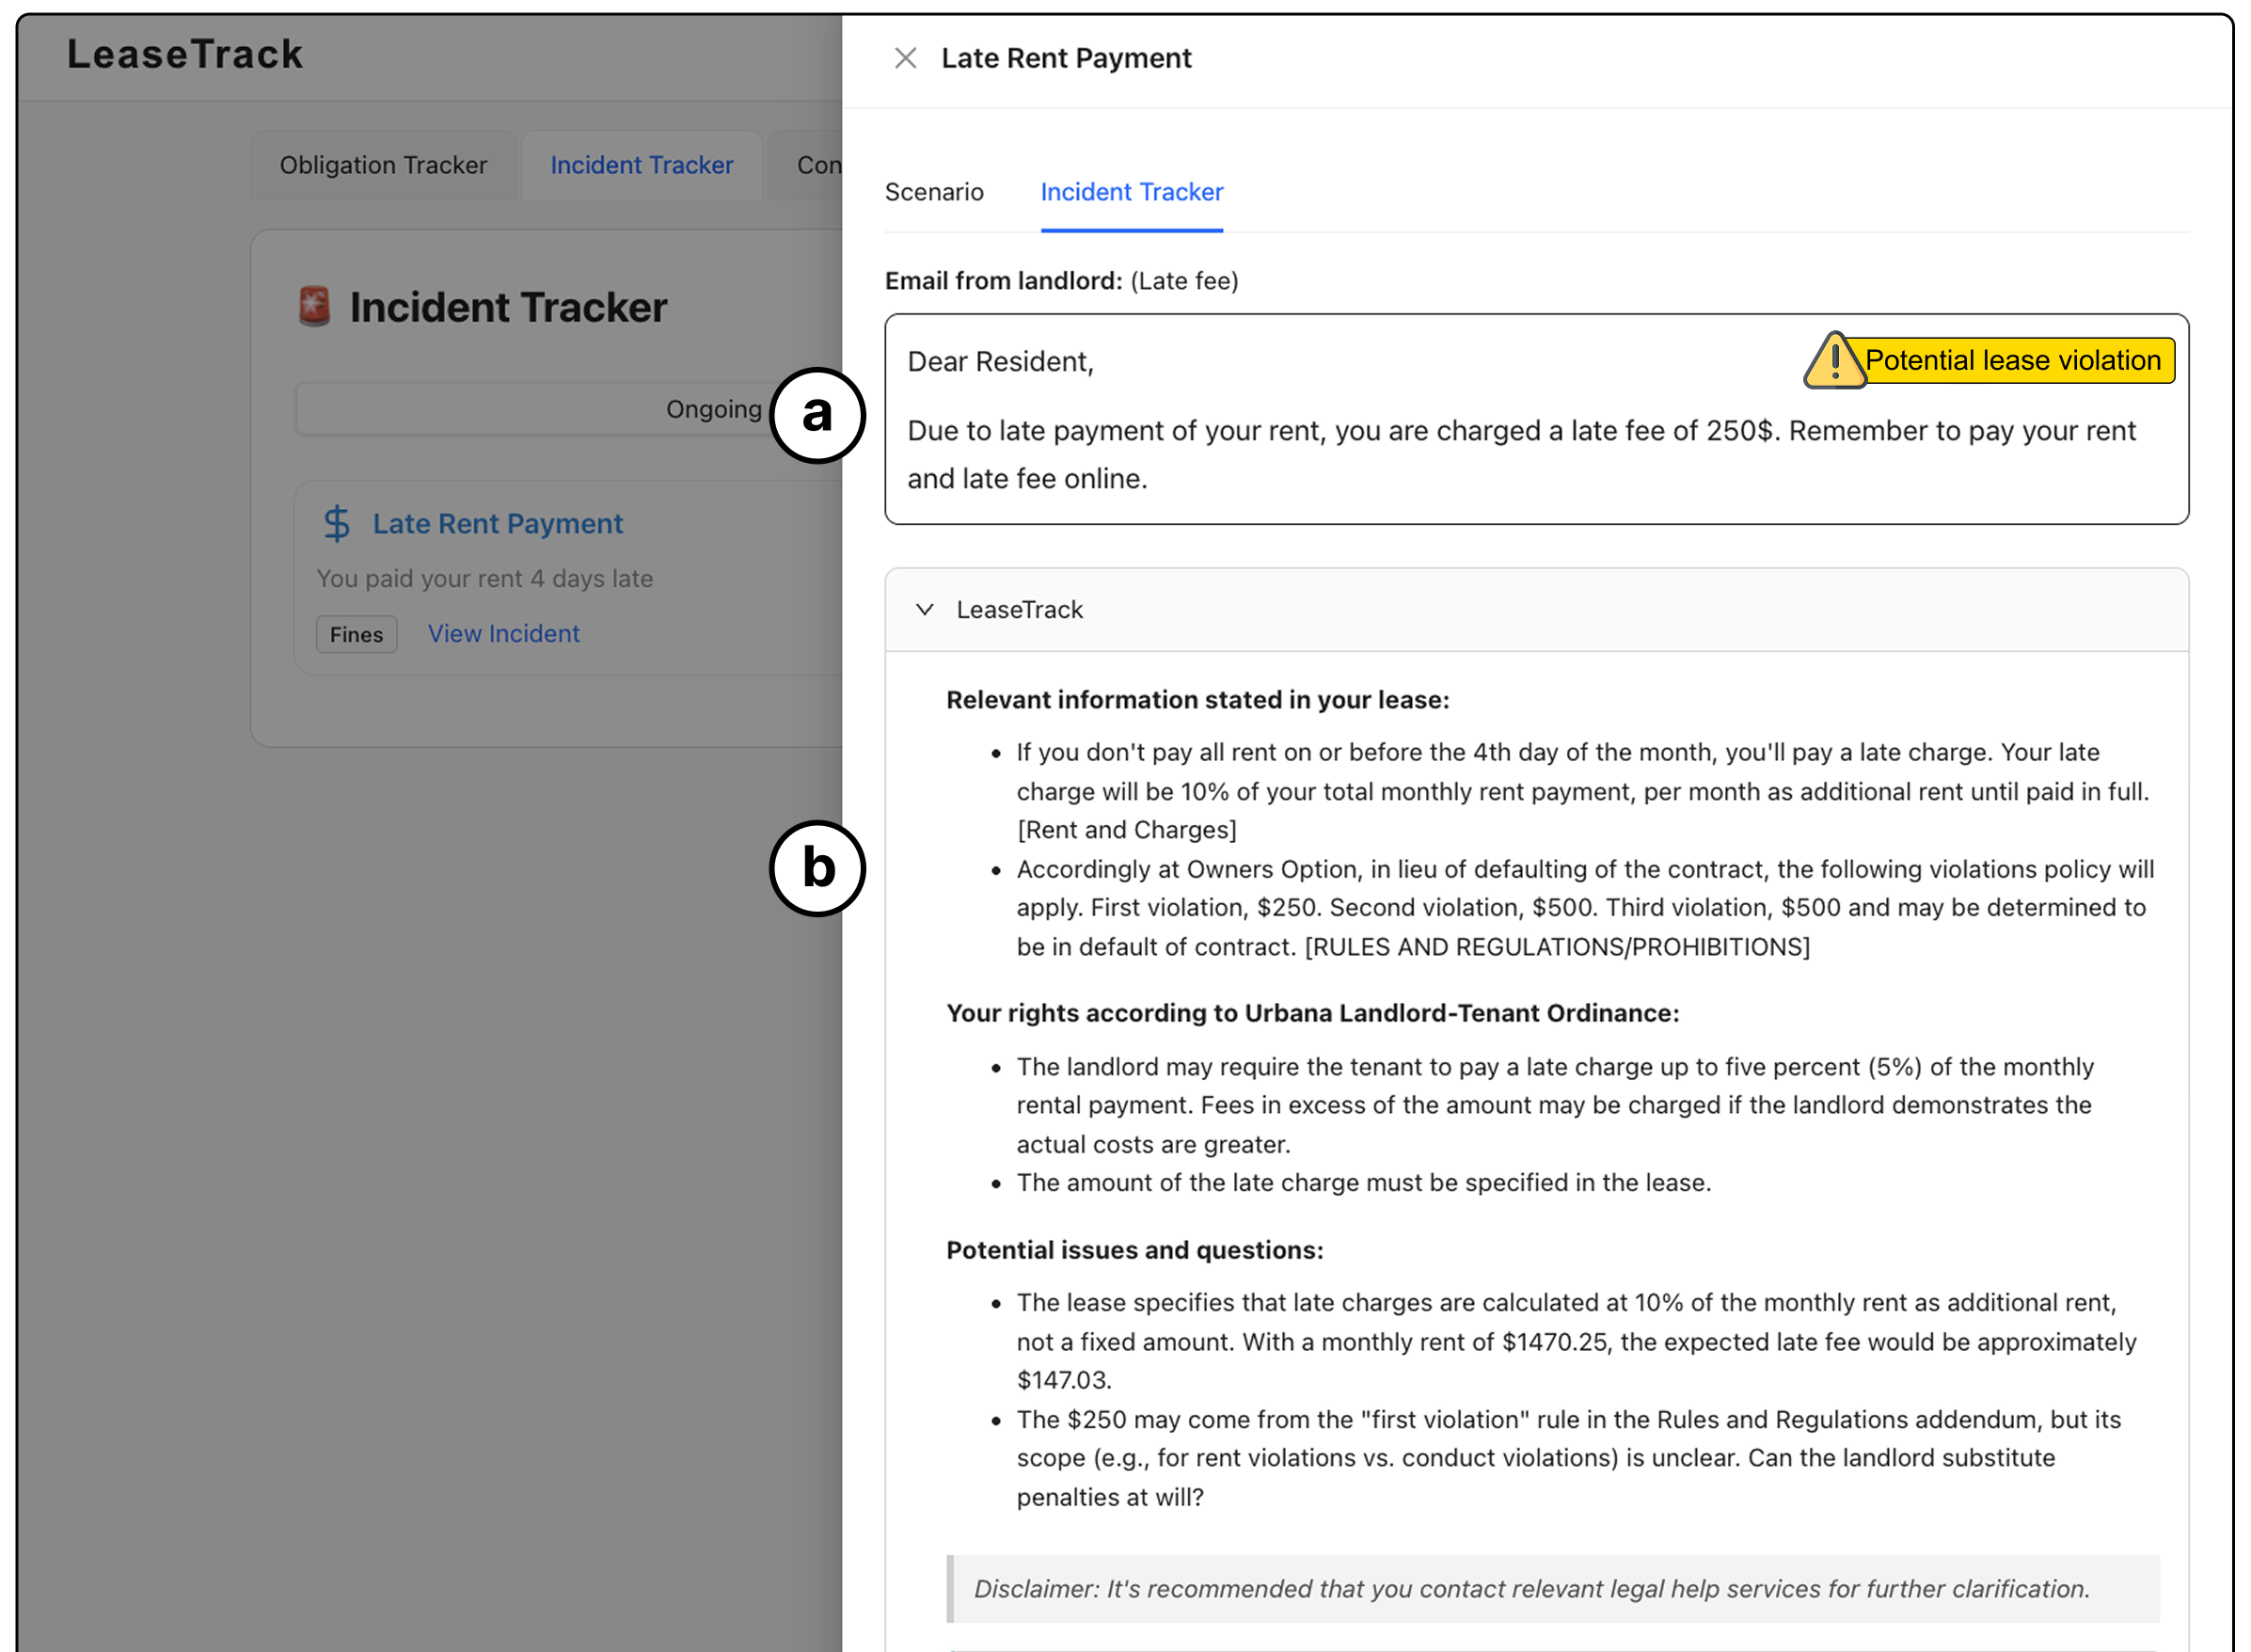The image size is (2251, 1652).
Task: Click the legal help disclaimer text
Action: click(1530, 1589)
